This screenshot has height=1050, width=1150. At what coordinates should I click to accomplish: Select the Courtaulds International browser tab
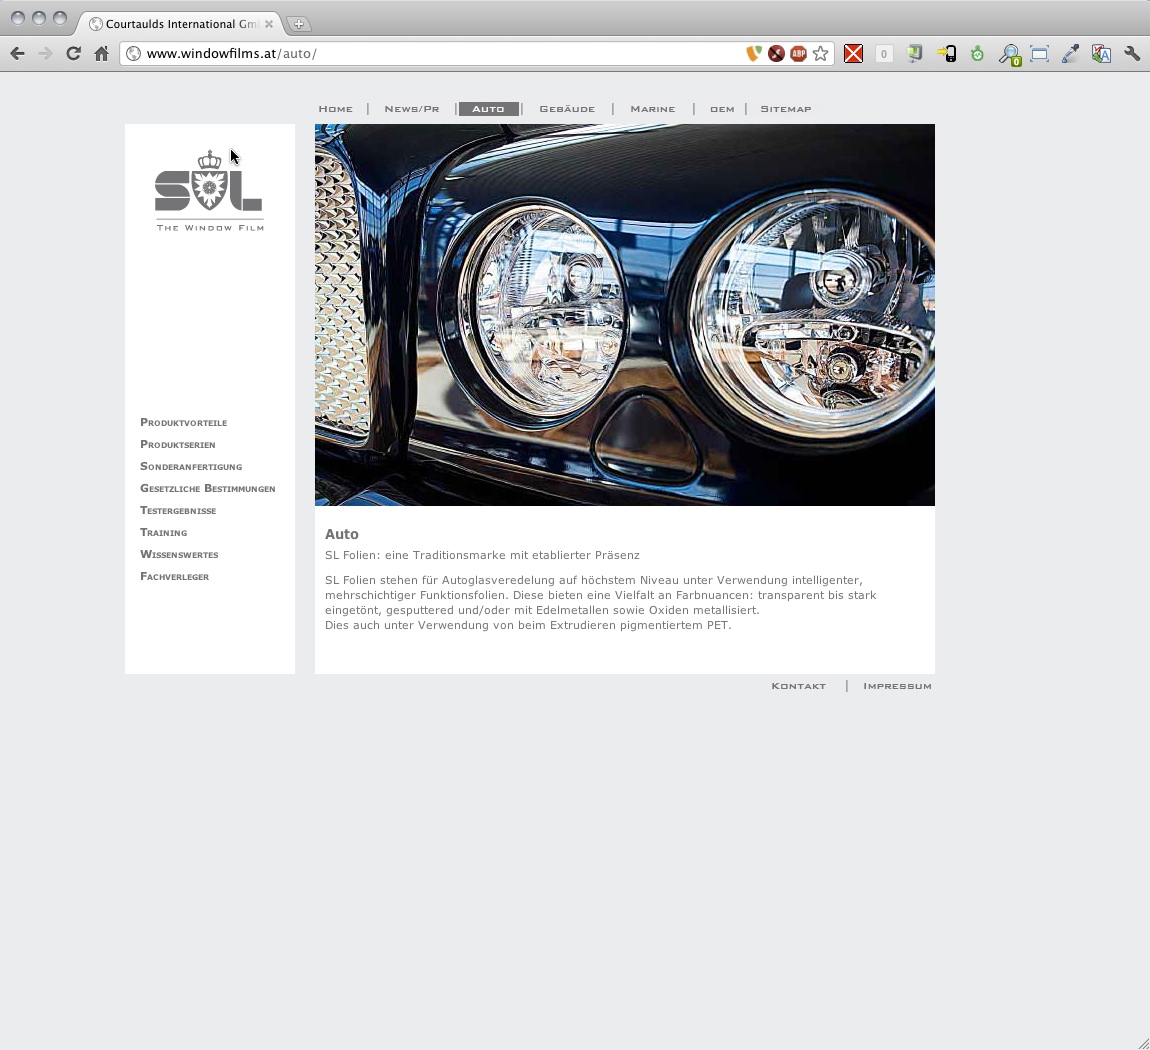coord(180,24)
